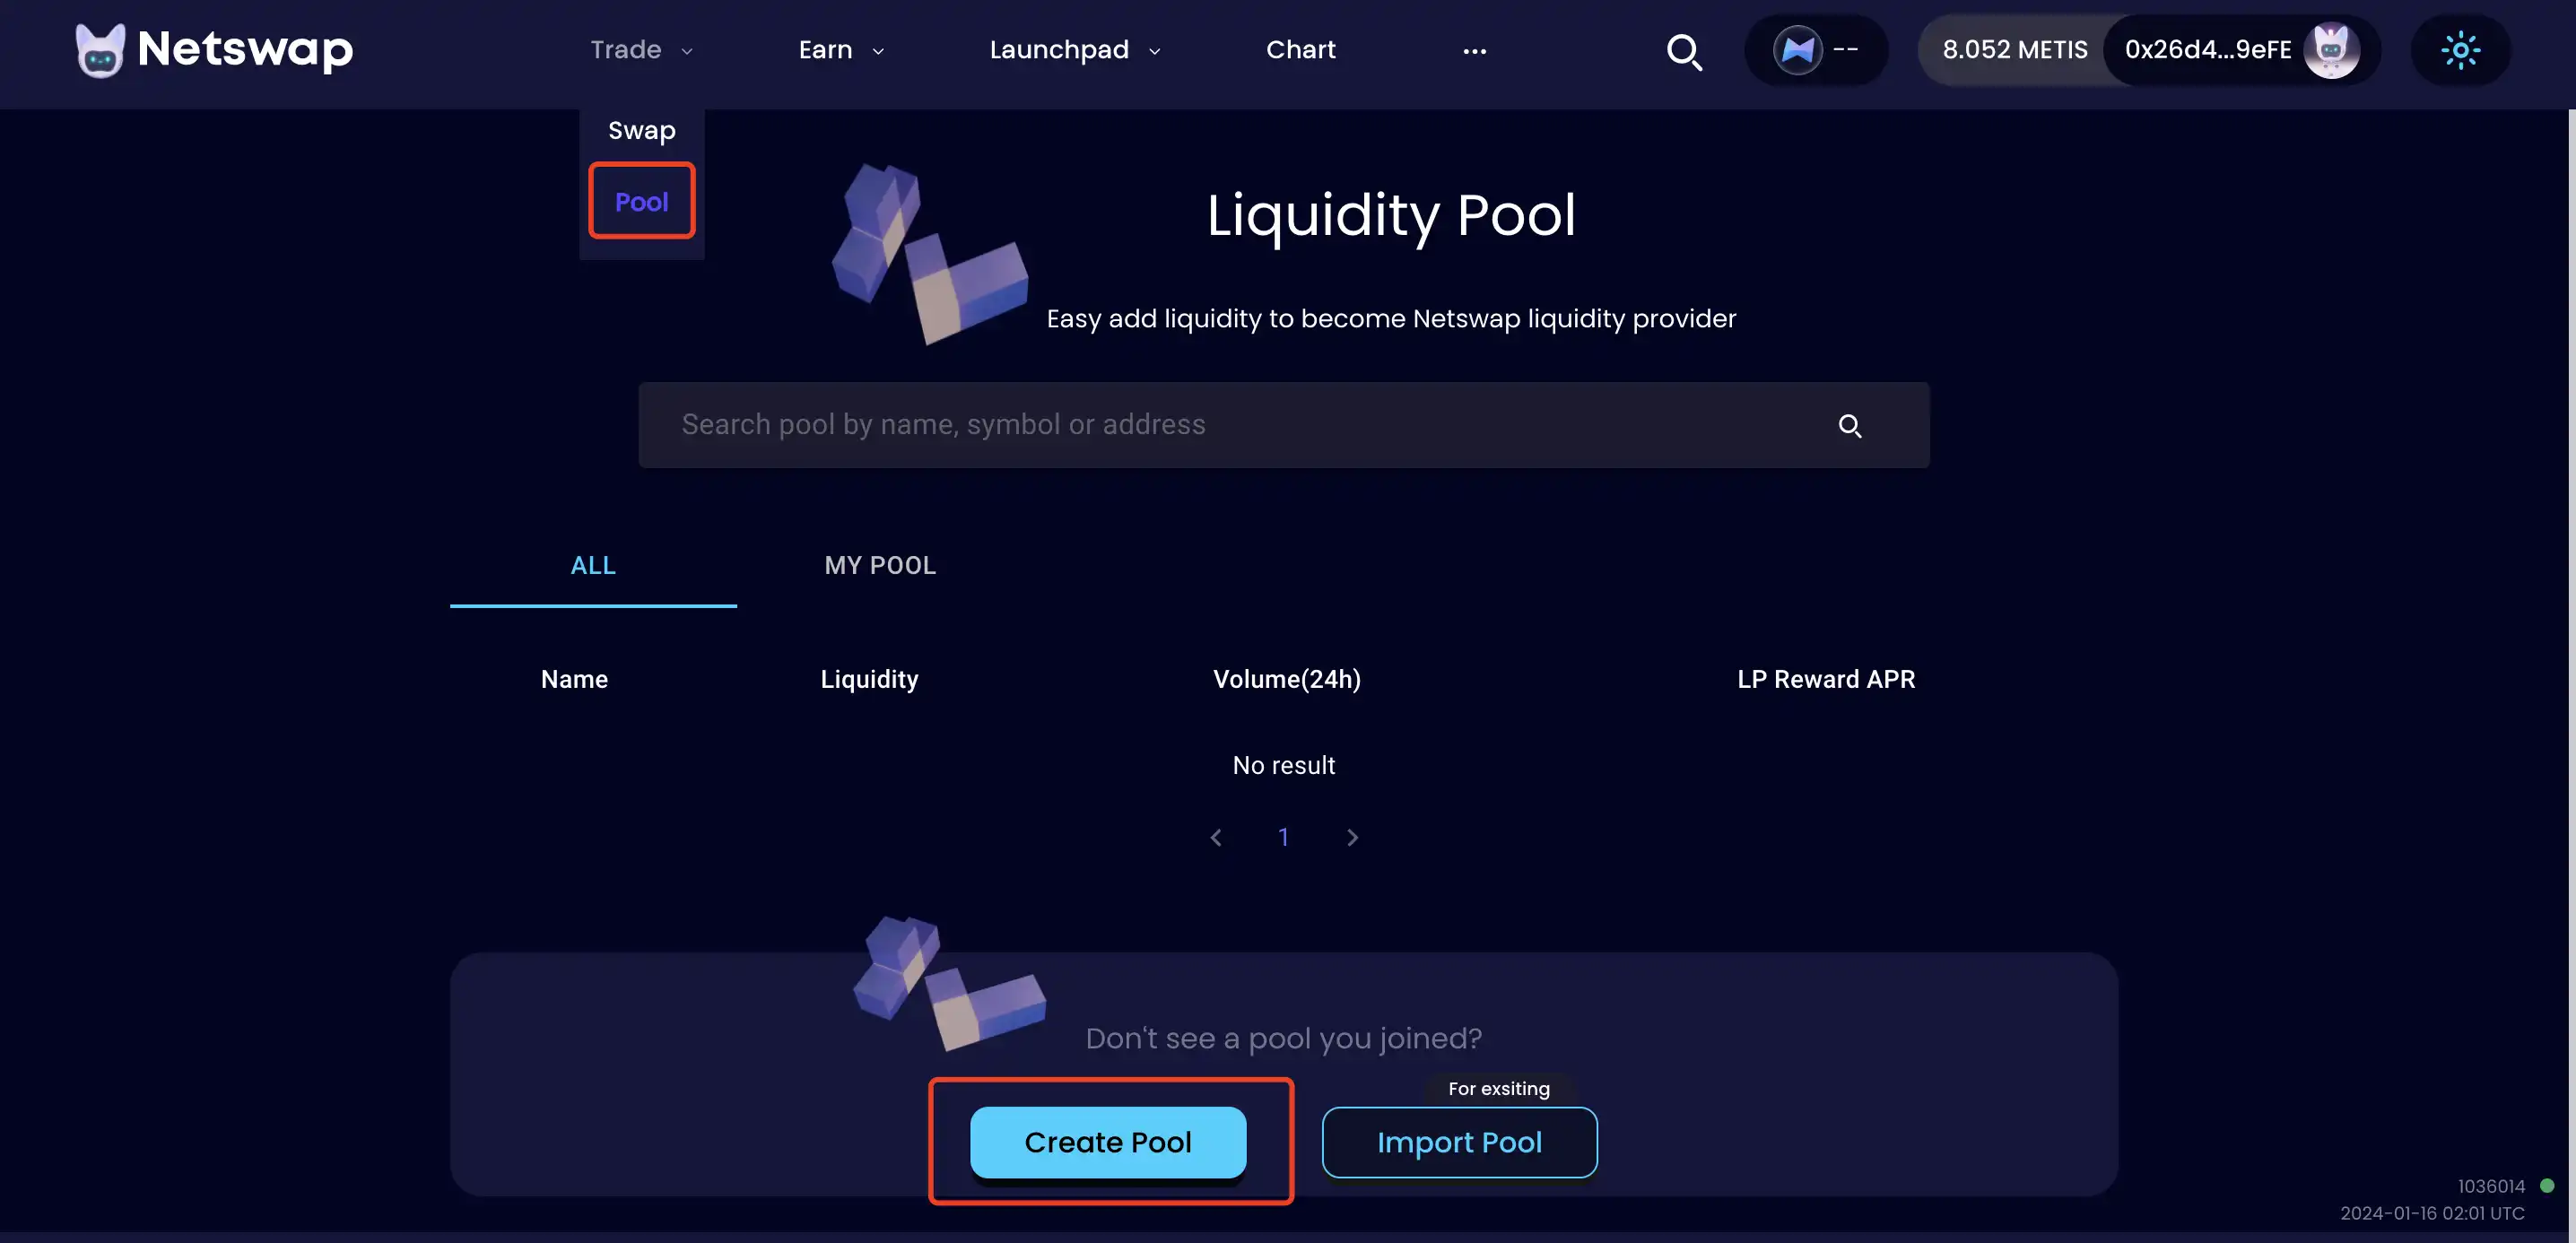Screen dimensions: 2576x1243
Task: Toggle light/dark mode icon
Action: pos(2461,49)
